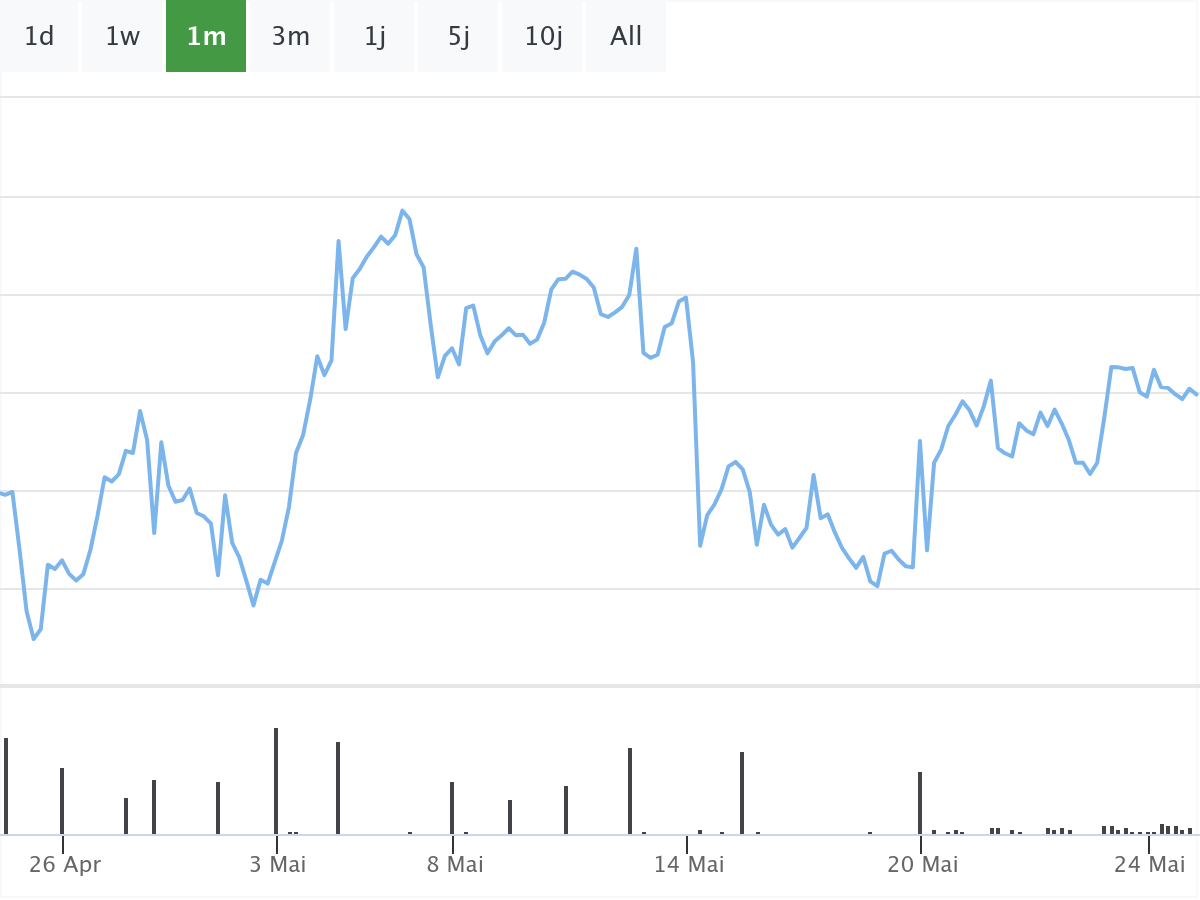Viewport: 1200px width, 900px height.
Task: Click the lowest point of the price line
Action: (34, 638)
